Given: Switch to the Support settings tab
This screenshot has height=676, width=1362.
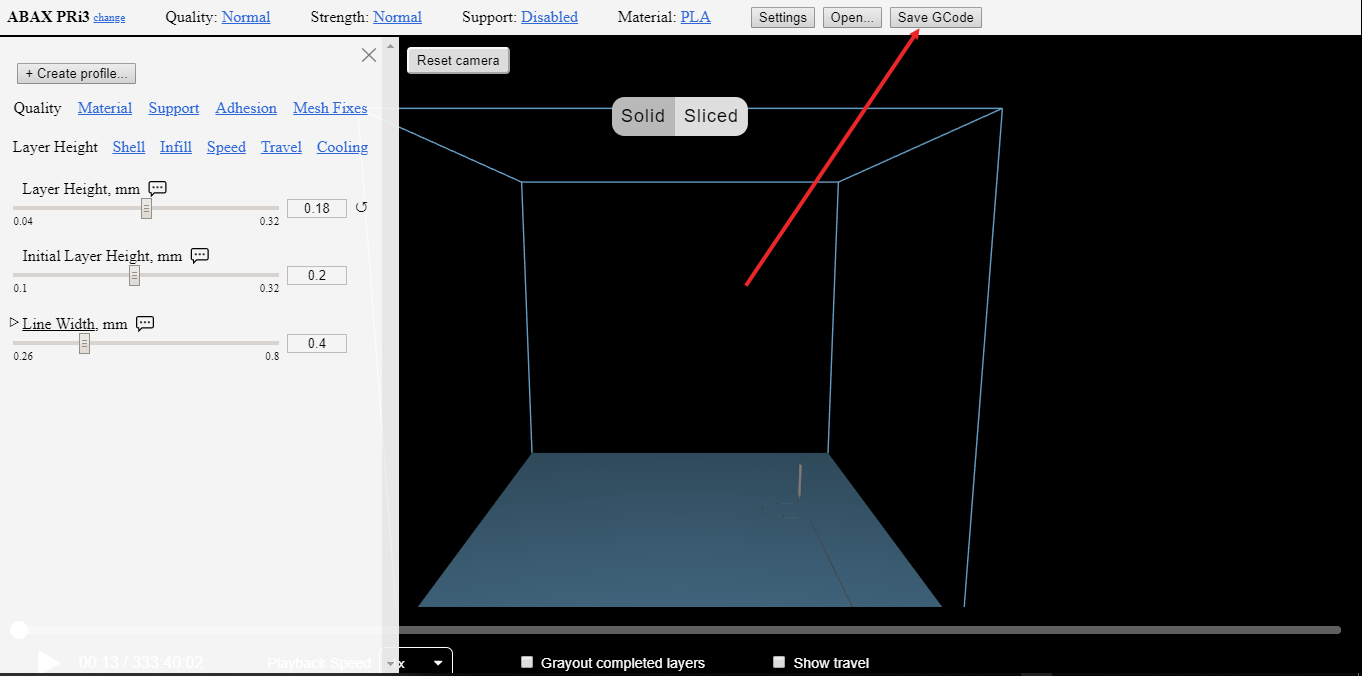Looking at the screenshot, I should point(174,108).
